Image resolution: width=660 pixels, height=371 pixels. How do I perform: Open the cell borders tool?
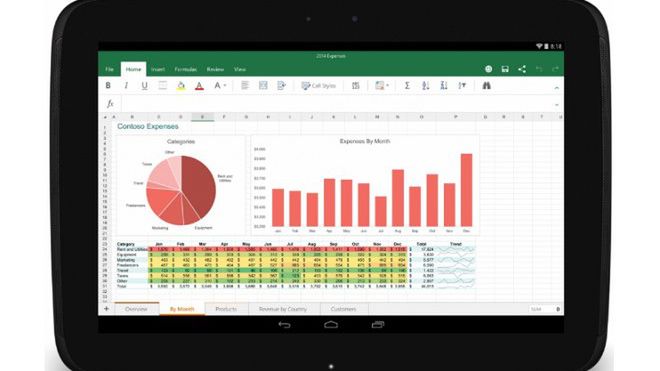click(x=162, y=85)
